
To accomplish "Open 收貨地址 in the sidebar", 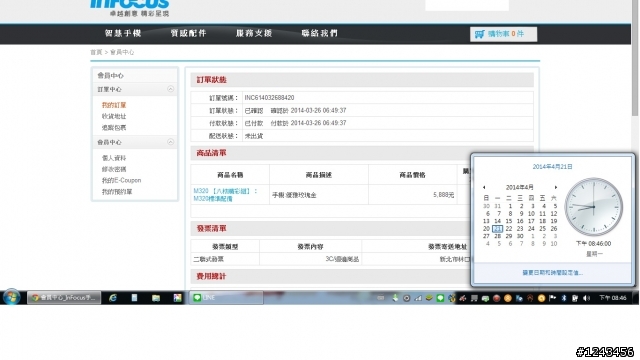I will pyautogui.click(x=114, y=116).
